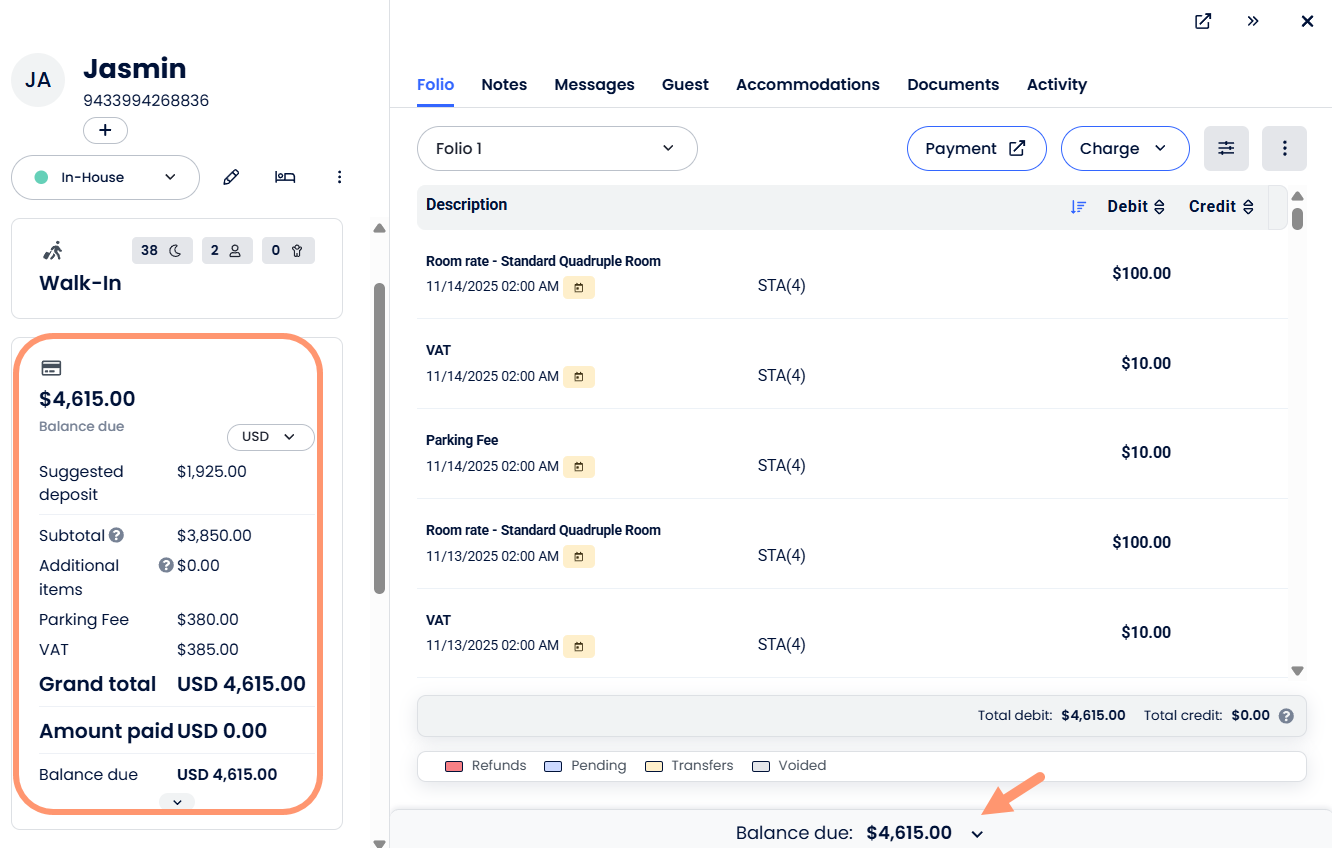Open the reservation three-dot menu
Image resolution: width=1332 pixels, height=848 pixels.
[339, 177]
